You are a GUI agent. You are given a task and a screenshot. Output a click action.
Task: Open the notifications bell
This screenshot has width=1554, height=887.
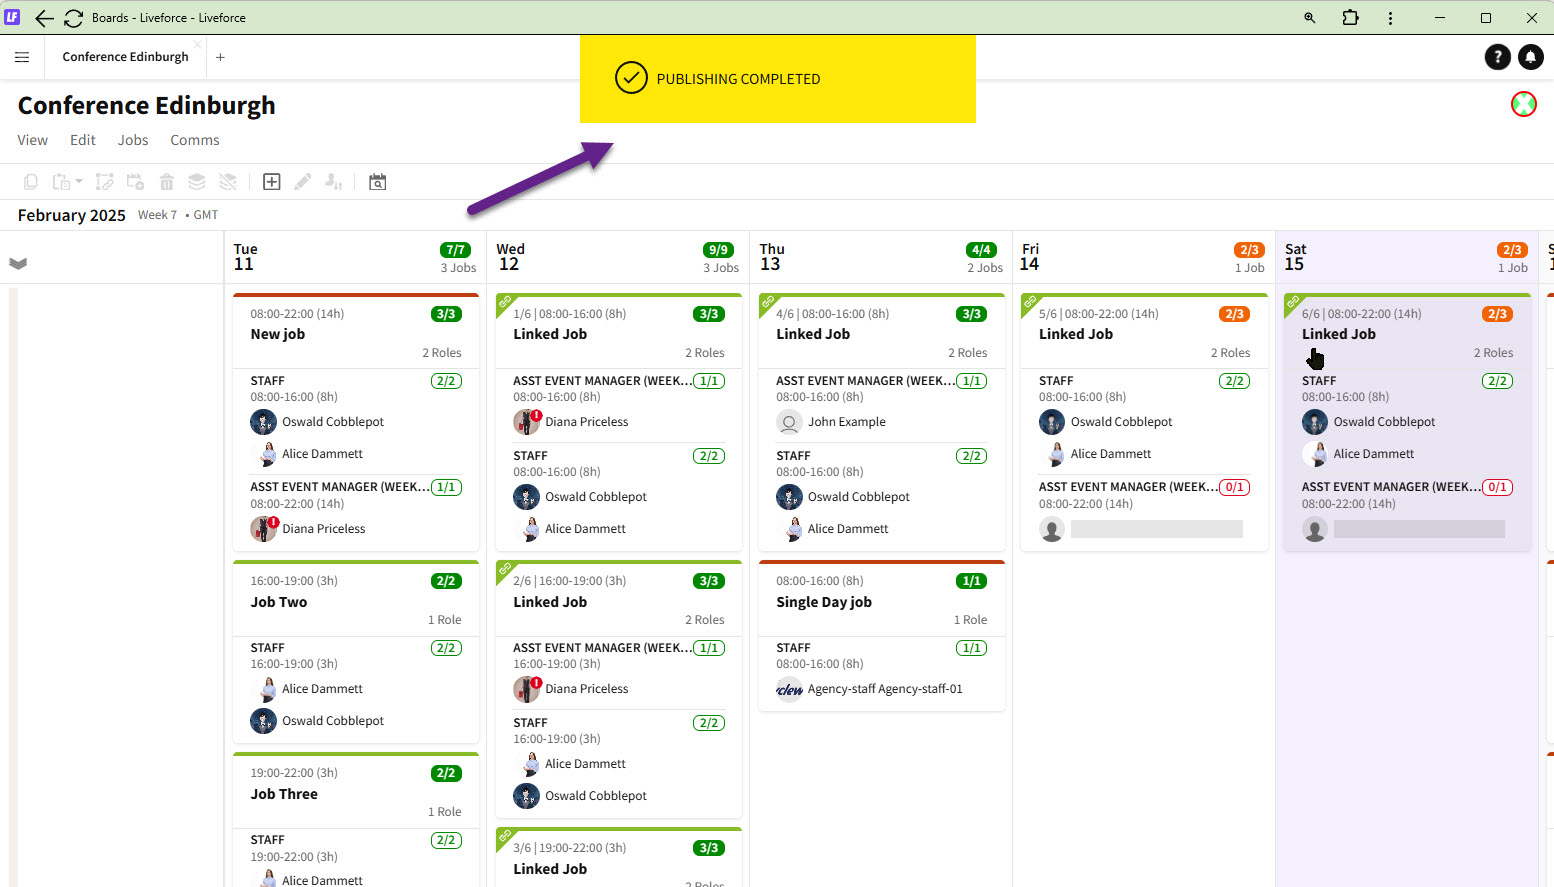point(1530,58)
